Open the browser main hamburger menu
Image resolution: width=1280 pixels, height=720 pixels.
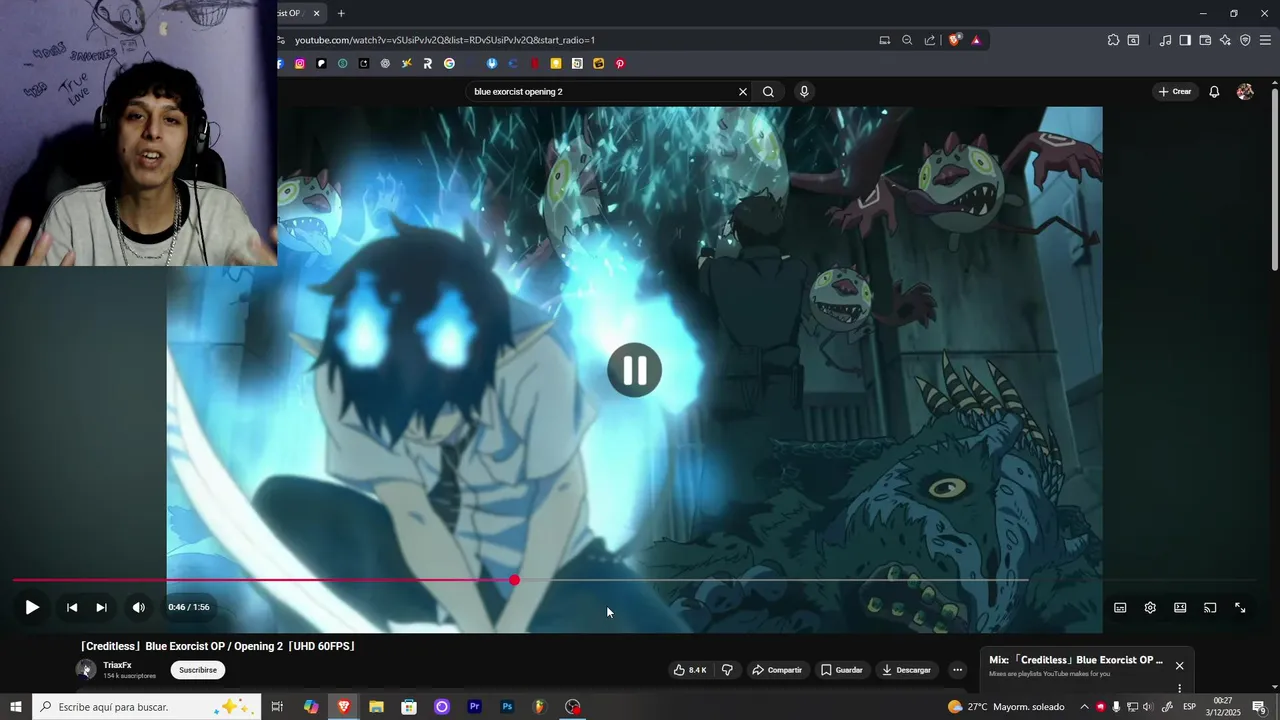[1265, 40]
